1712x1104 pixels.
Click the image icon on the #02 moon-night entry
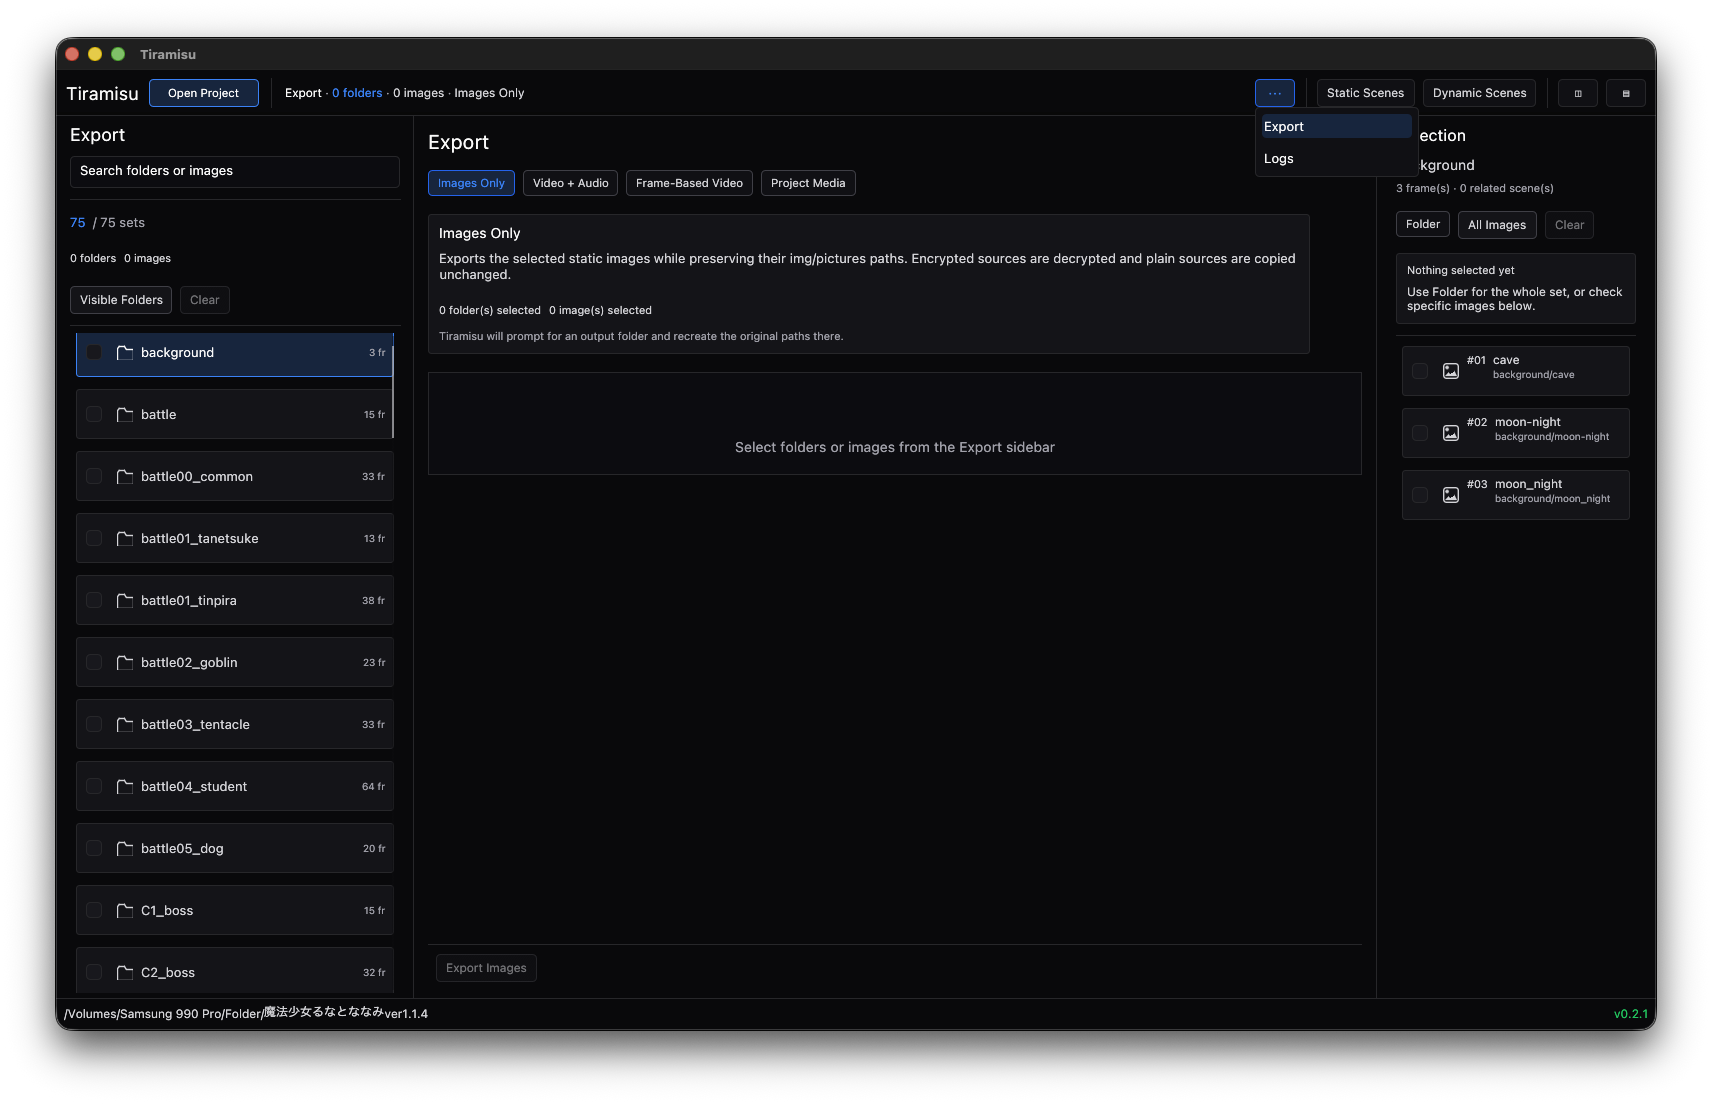pos(1451,432)
